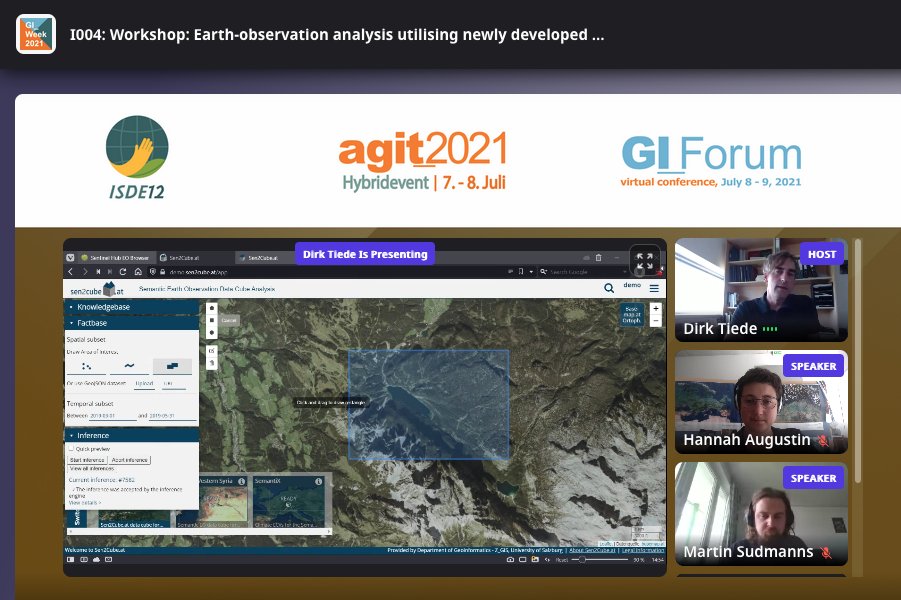Switch to third Sen2Cube.at browser tab
This screenshot has width=901, height=600.
point(265,258)
